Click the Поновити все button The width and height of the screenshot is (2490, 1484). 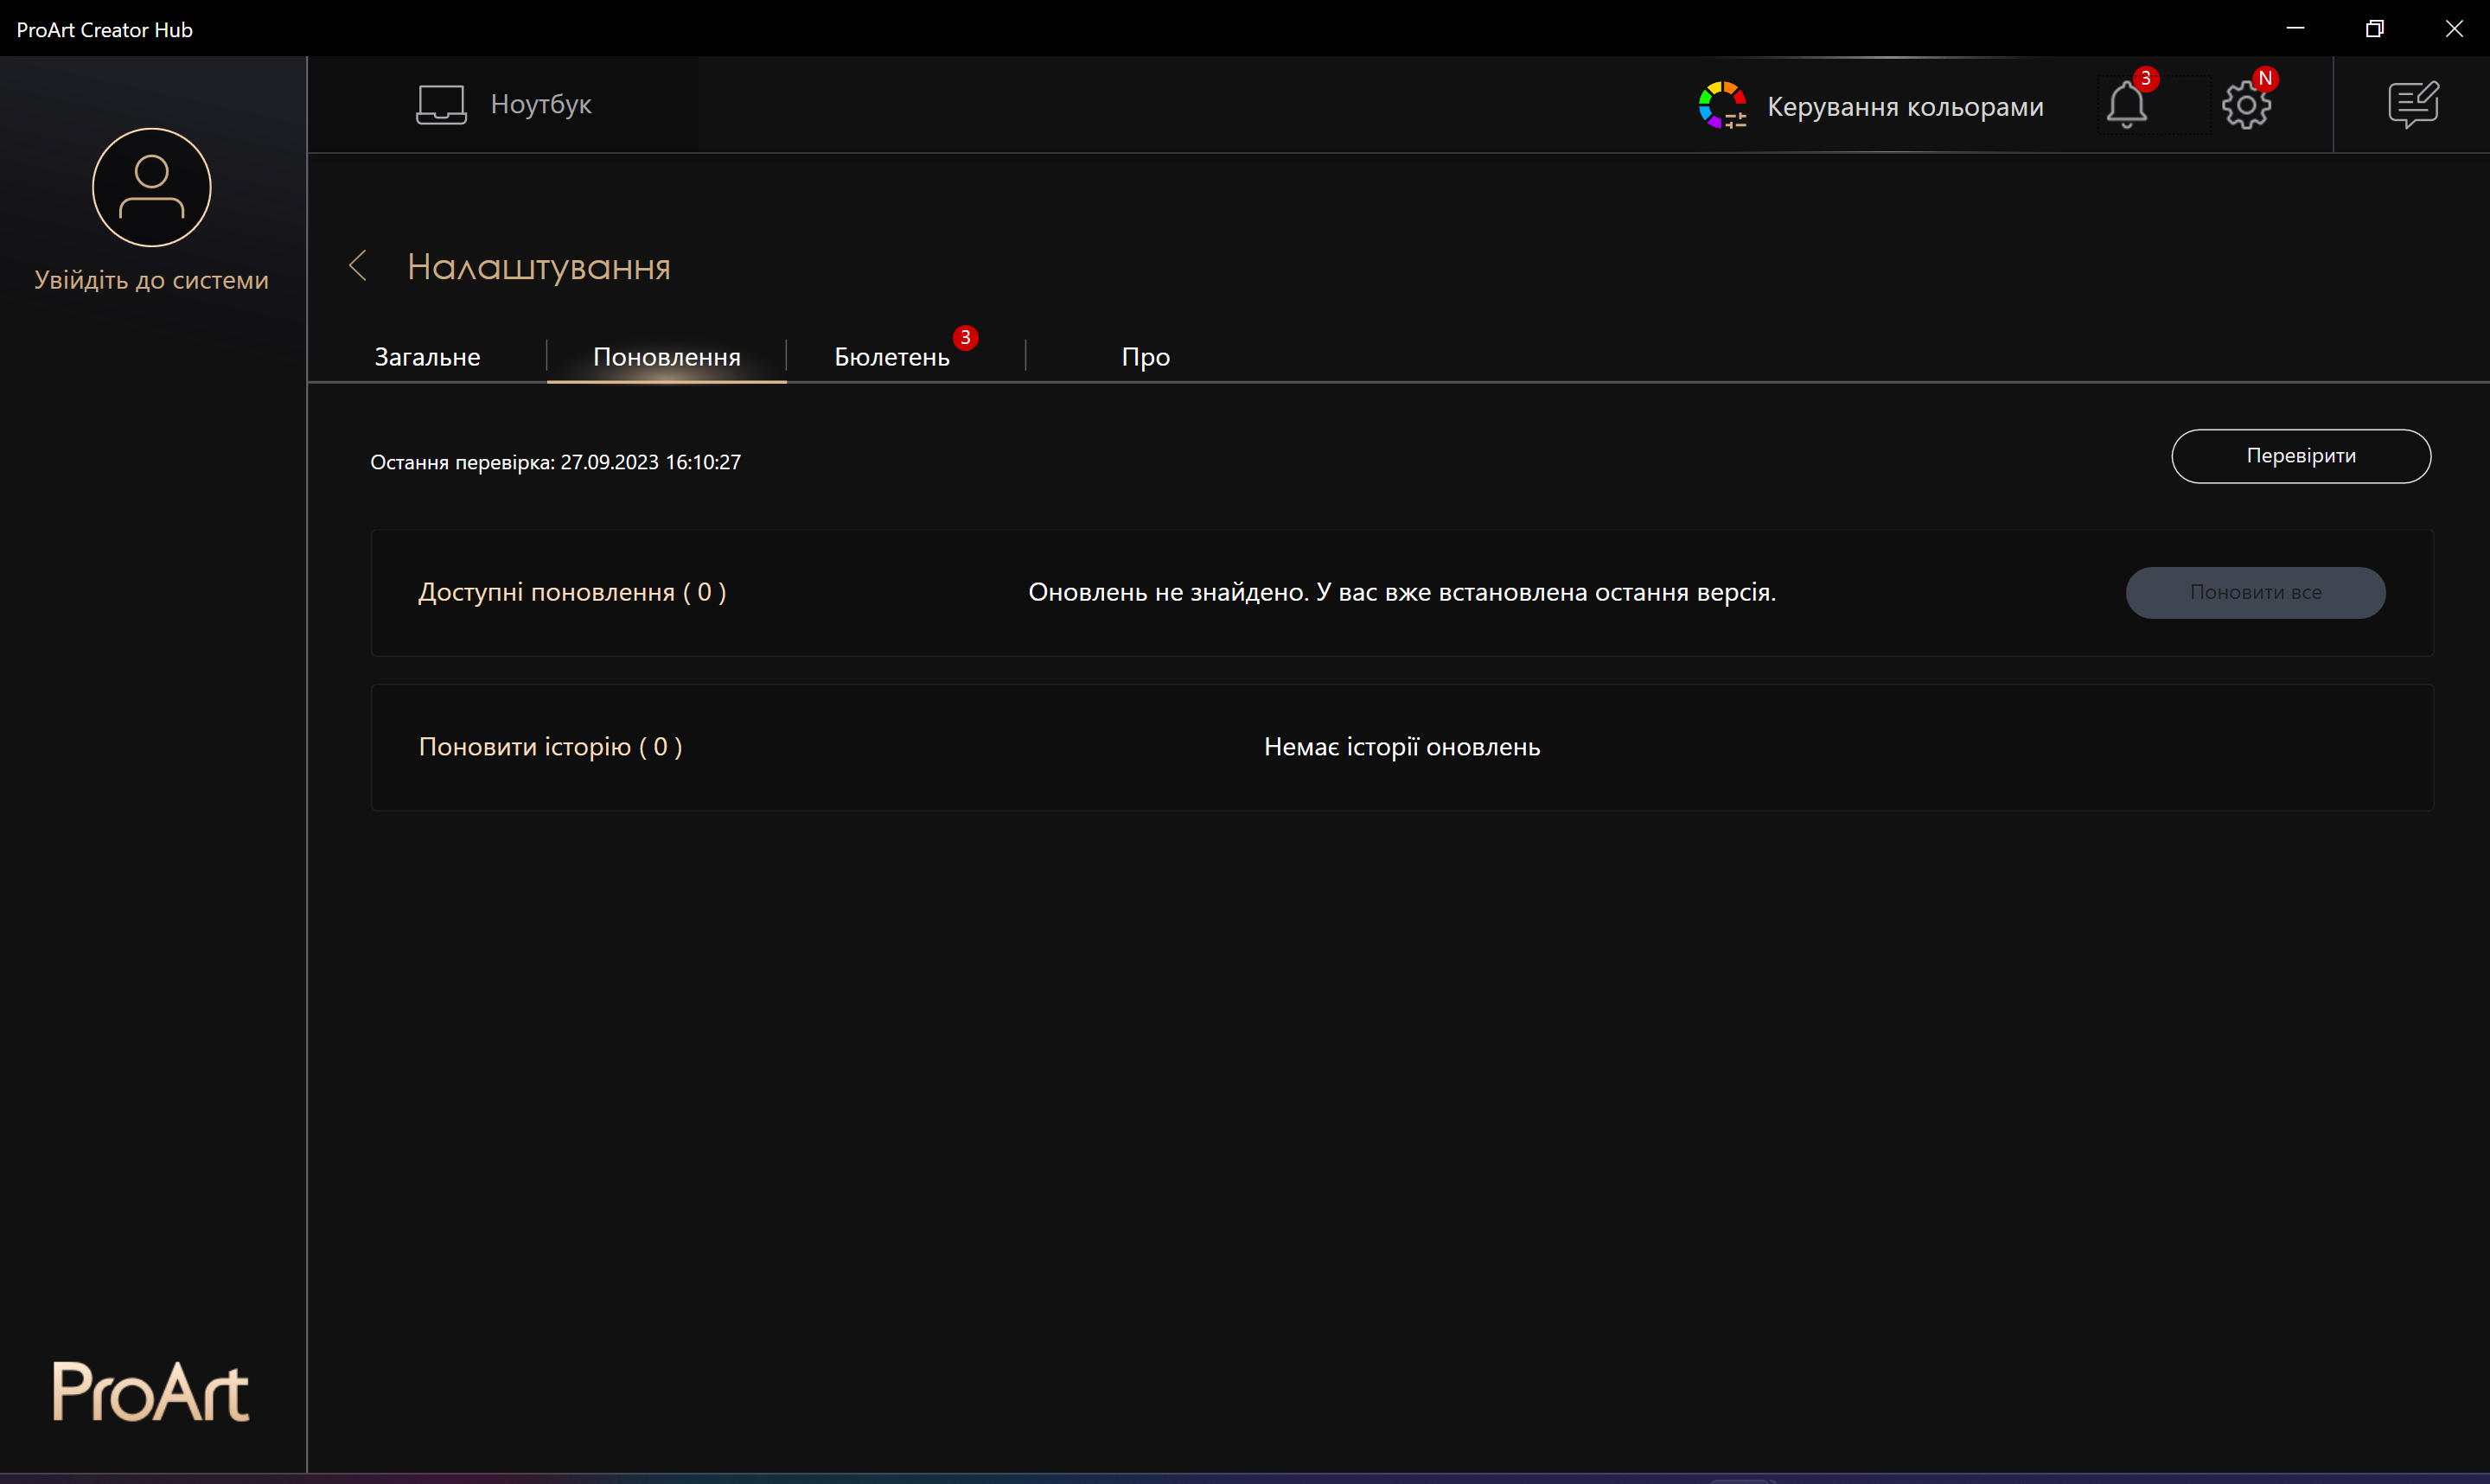point(2255,592)
